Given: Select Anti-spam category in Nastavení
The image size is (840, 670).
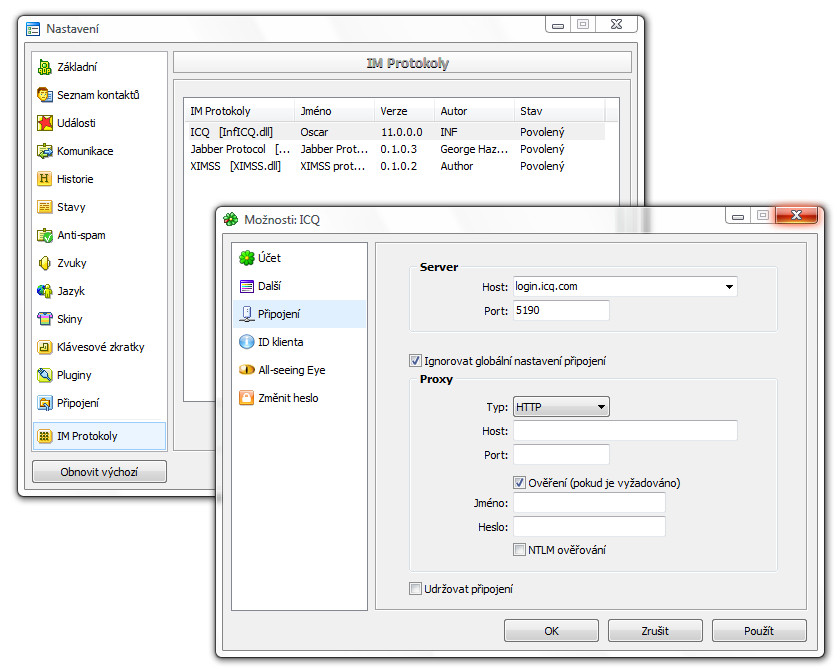Looking at the screenshot, I should 100,235.
